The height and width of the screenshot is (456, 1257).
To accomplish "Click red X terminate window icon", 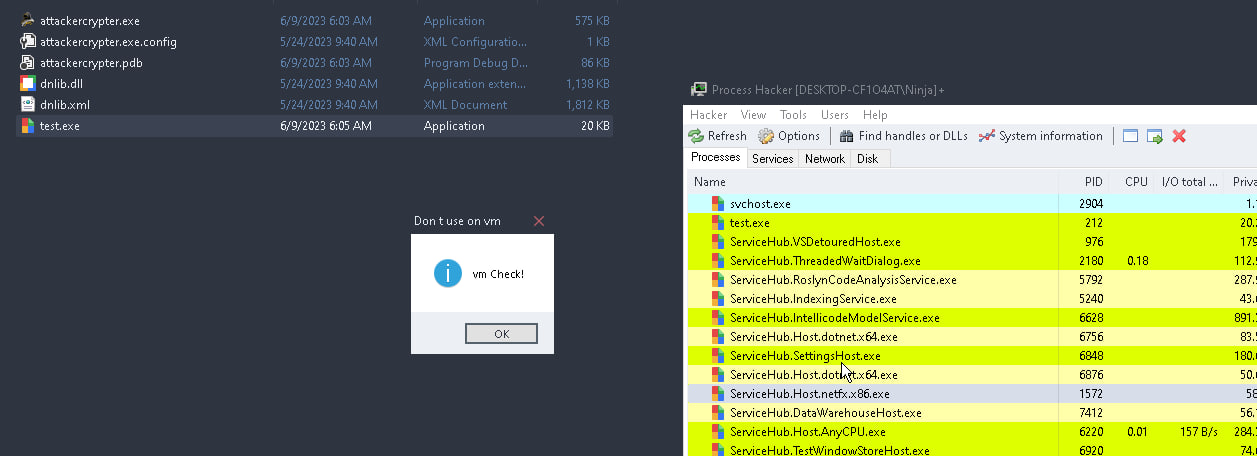I will coord(1179,136).
